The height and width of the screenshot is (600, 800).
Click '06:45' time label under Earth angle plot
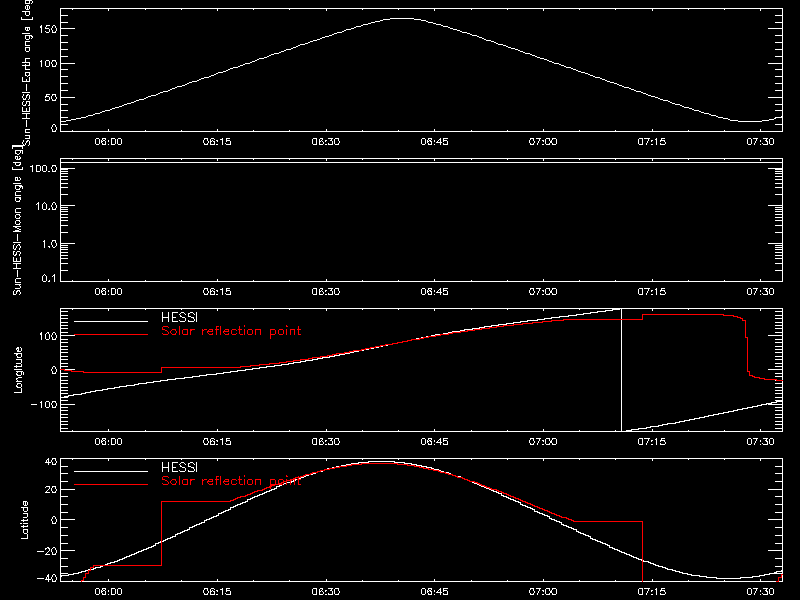tap(434, 142)
